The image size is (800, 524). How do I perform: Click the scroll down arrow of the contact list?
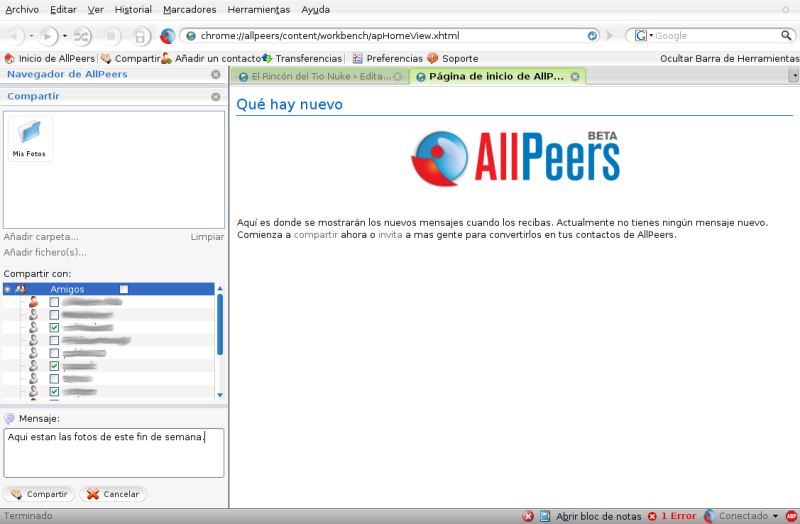[220, 395]
